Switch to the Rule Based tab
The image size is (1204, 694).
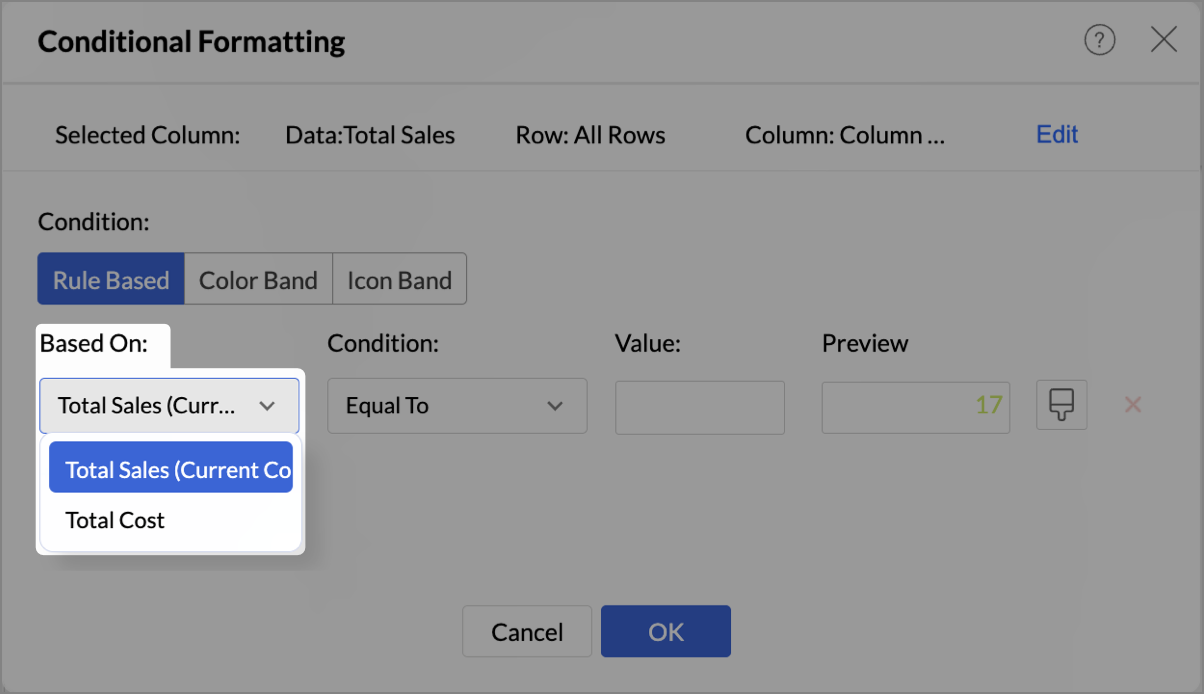111,280
